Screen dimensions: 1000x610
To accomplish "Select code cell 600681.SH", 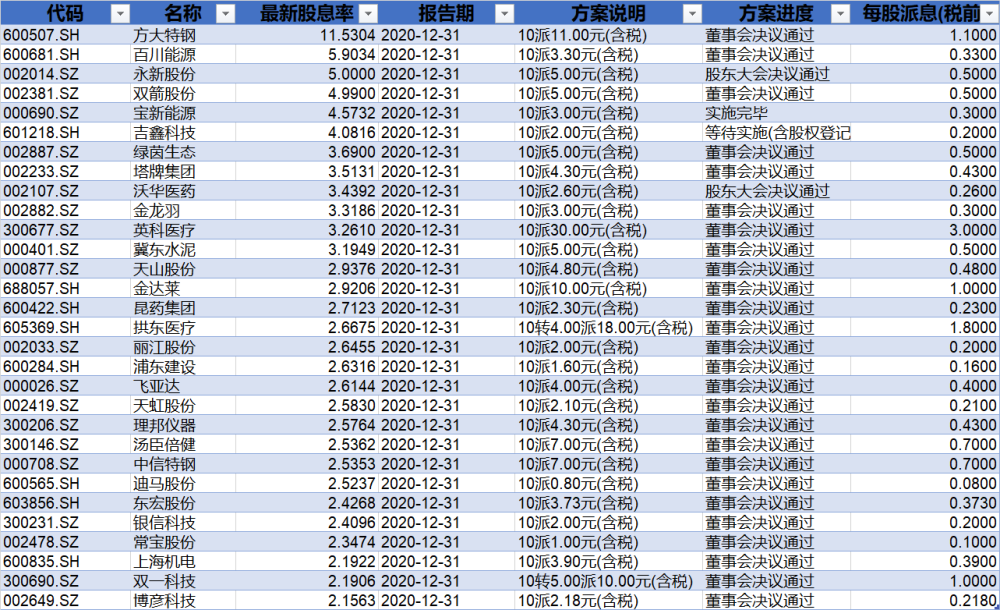I will (x=65, y=55).
